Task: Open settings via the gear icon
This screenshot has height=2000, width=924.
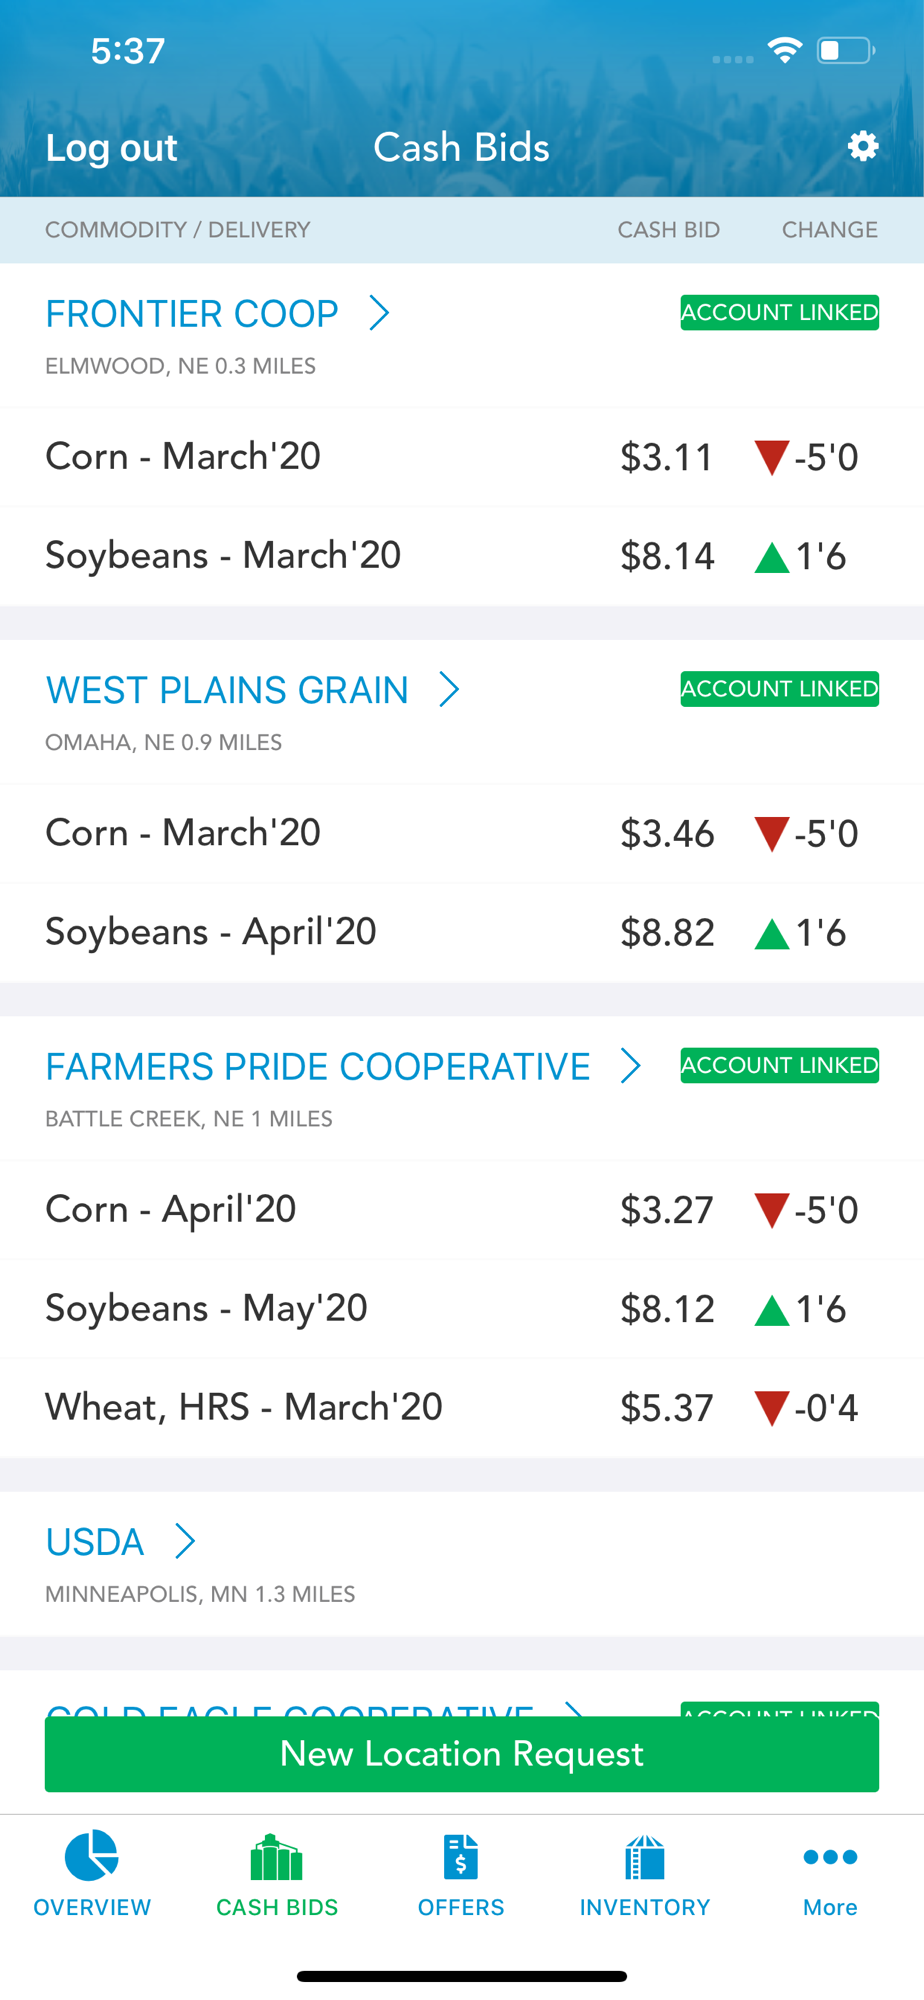Action: point(863,147)
